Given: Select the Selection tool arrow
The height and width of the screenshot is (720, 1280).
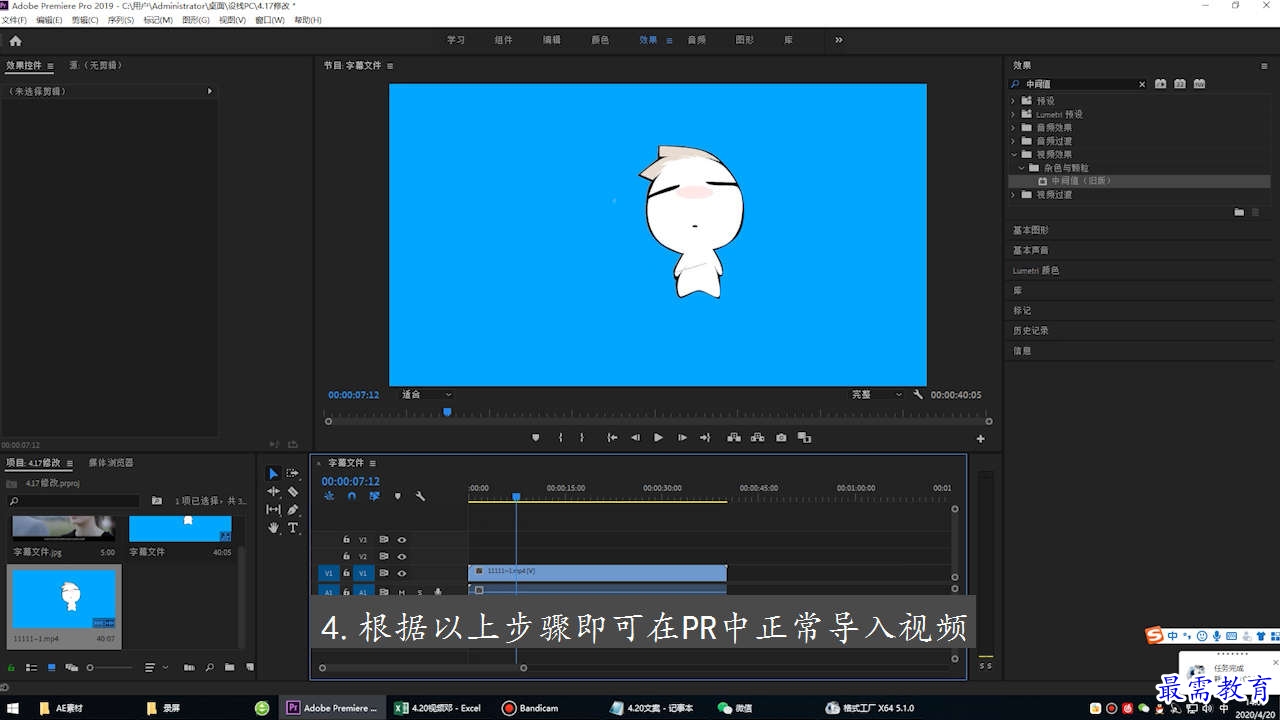Looking at the screenshot, I should (273, 473).
